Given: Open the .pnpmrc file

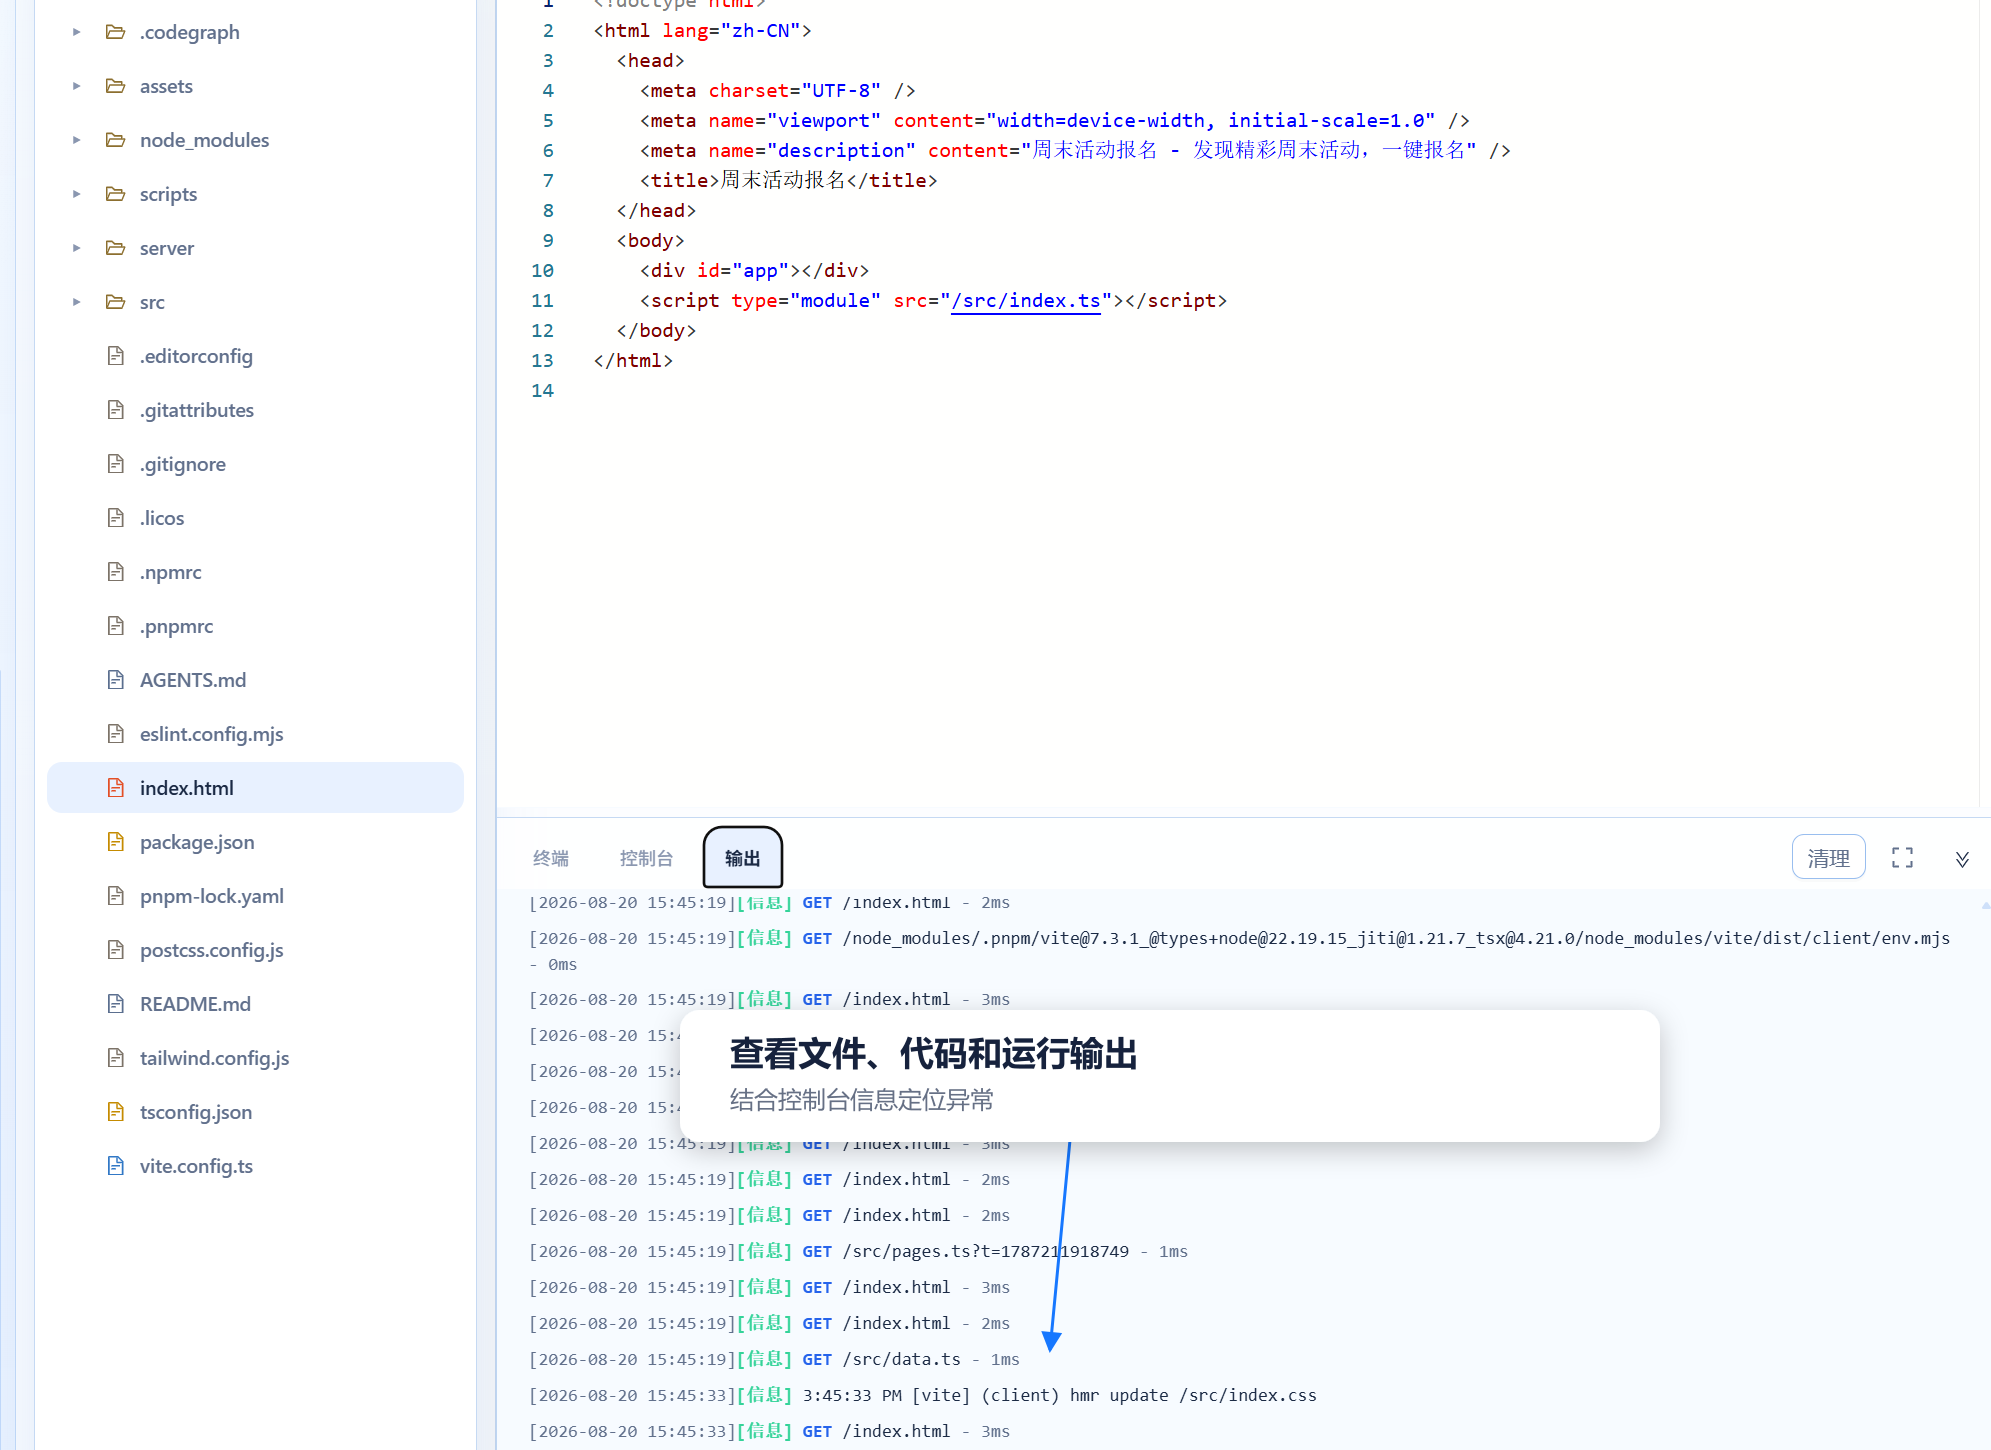Looking at the screenshot, I should tap(176, 626).
